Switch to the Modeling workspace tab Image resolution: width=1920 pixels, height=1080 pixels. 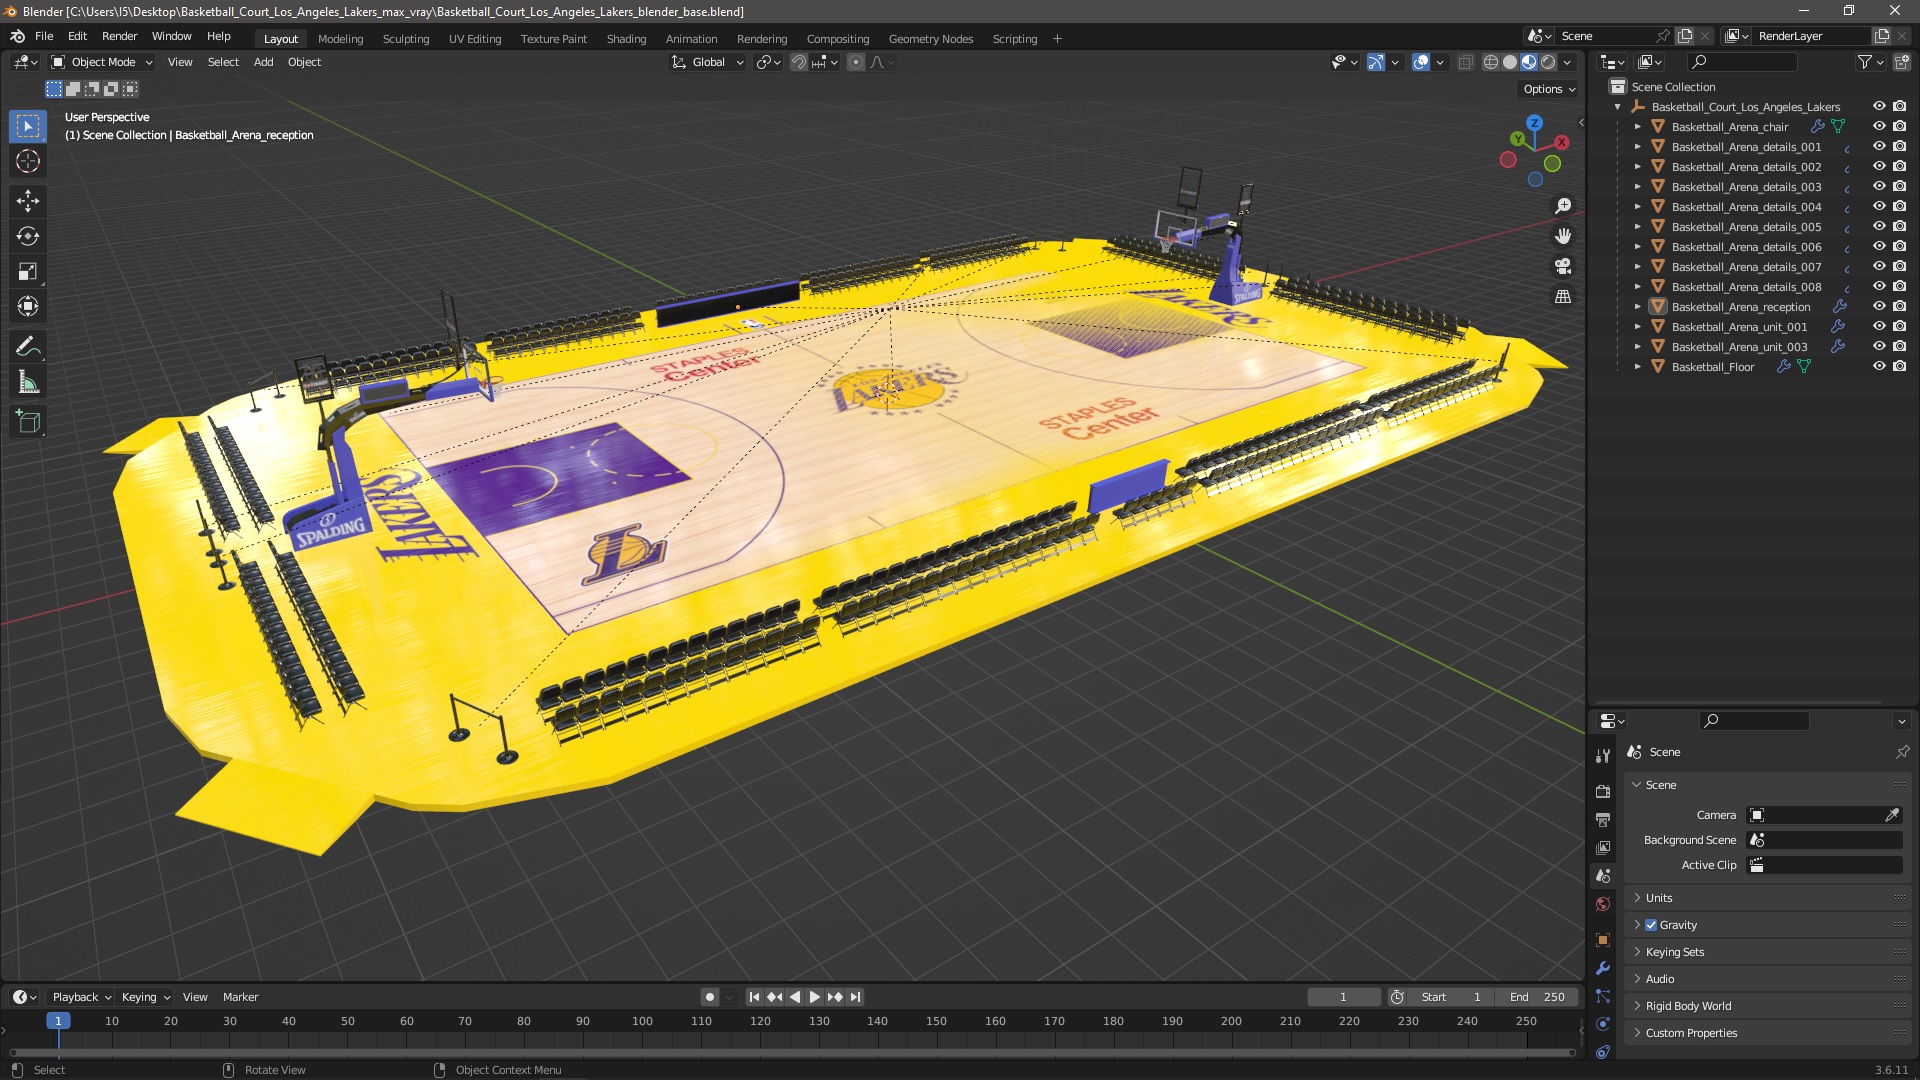click(340, 39)
